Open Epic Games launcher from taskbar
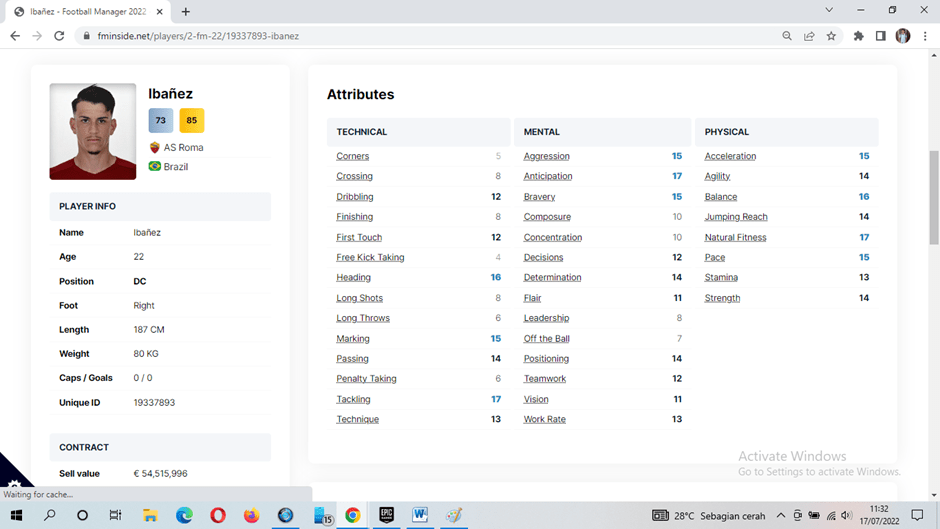Screen dimensions: 940x529 386,515
